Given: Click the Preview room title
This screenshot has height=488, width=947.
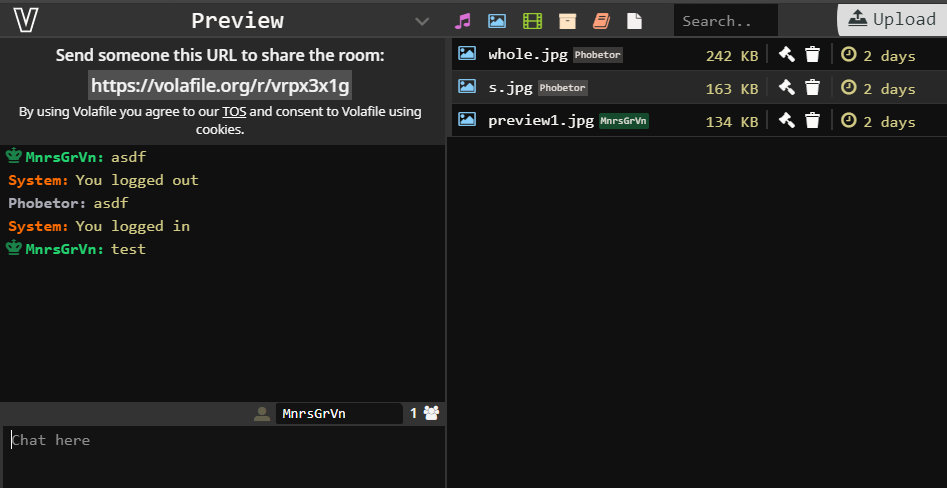Looking at the screenshot, I should pyautogui.click(x=237, y=21).
